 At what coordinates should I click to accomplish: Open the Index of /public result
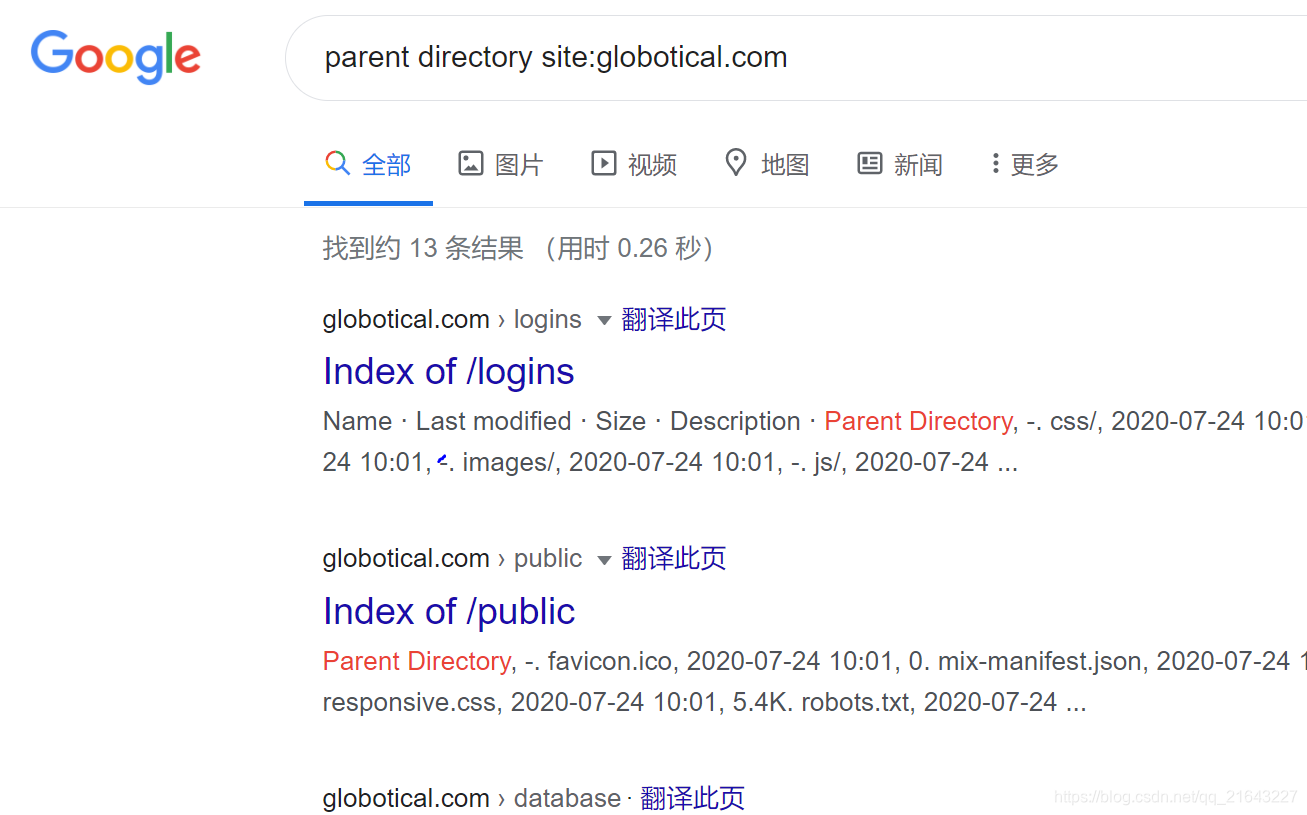coord(449,612)
